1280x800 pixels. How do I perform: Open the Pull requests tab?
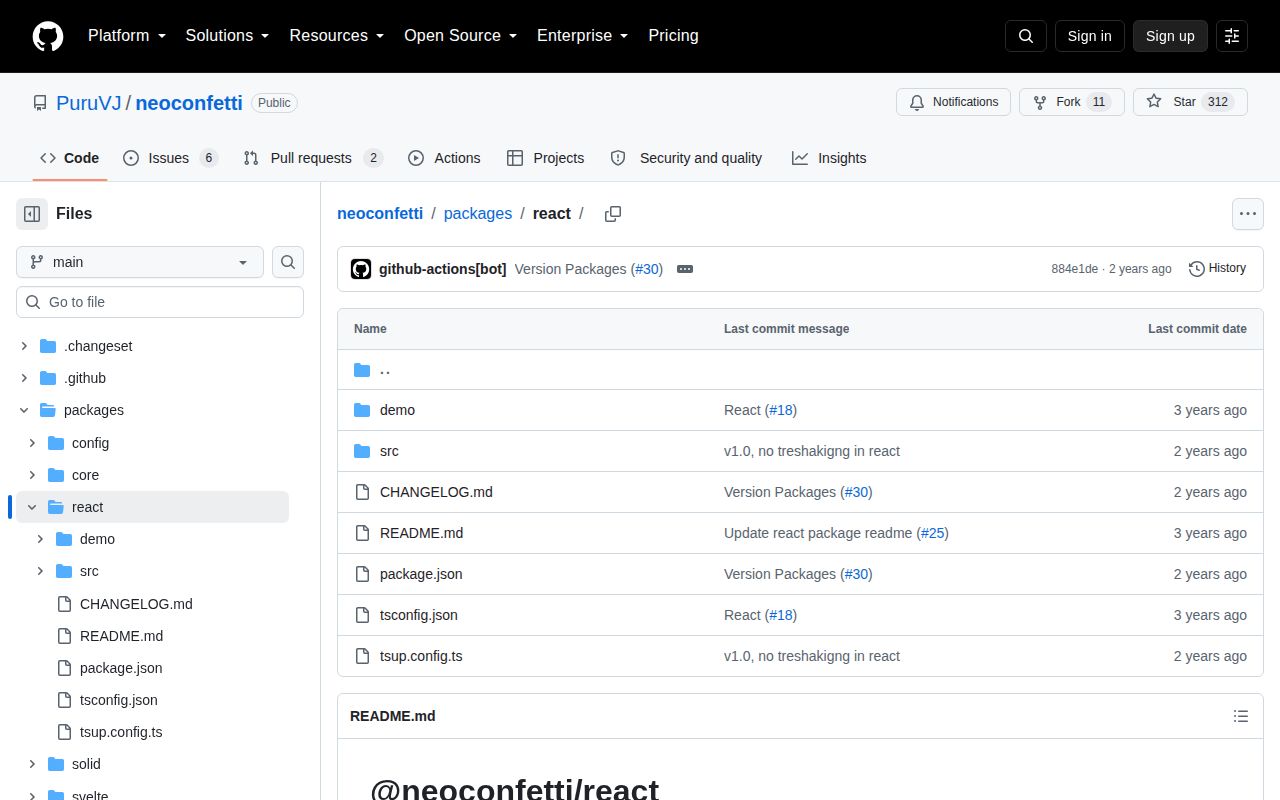click(x=313, y=158)
